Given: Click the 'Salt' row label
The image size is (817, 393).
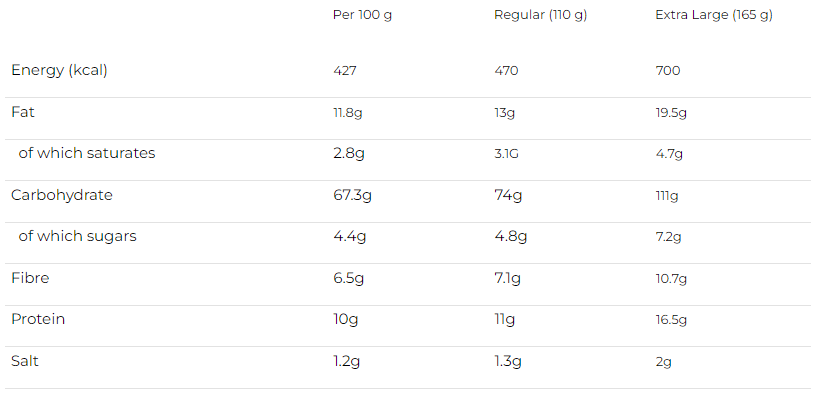Looking at the screenshot, I should point(25,361).
